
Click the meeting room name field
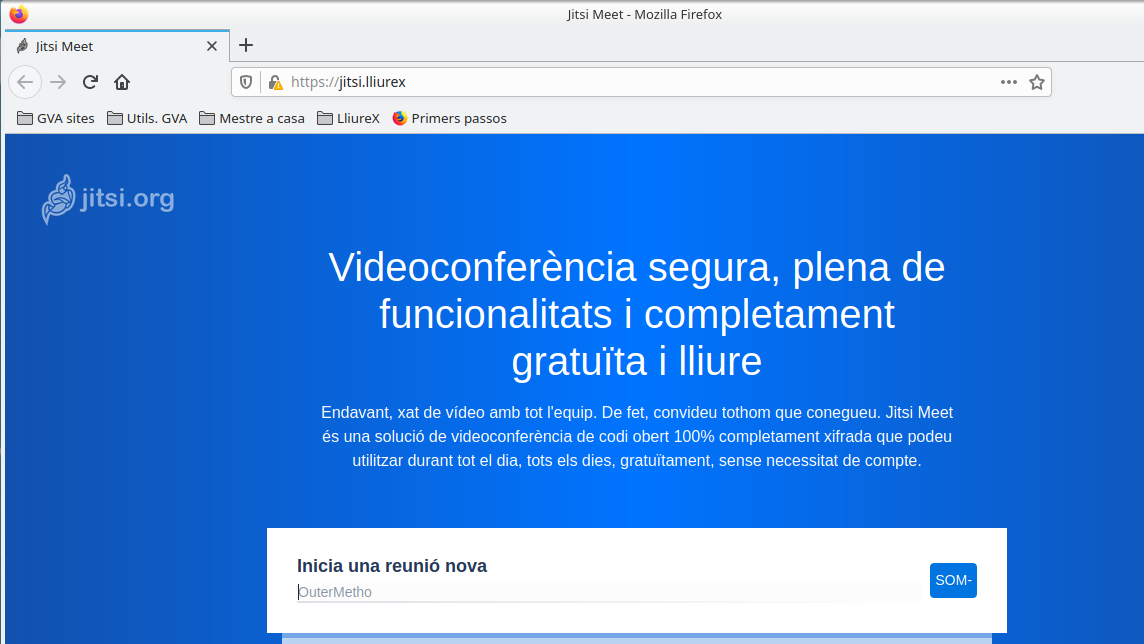point(609,592)
